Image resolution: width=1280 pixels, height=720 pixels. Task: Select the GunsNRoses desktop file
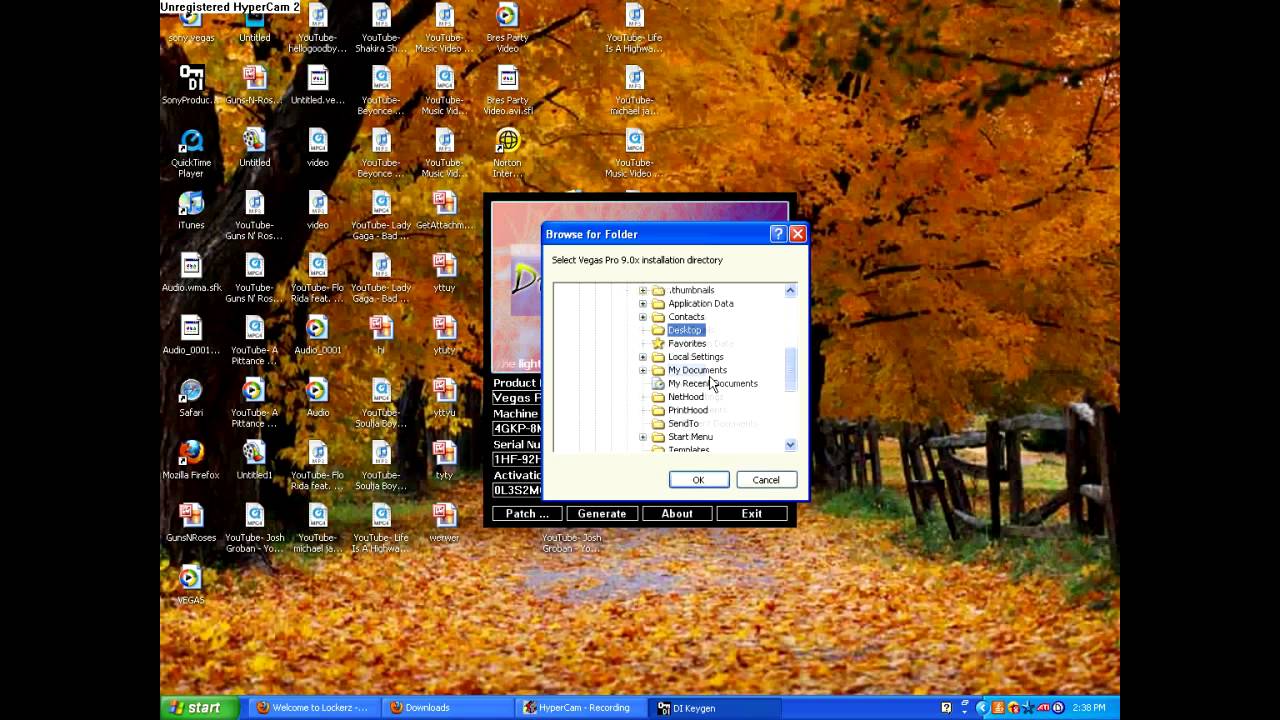(x=191, y=522)
